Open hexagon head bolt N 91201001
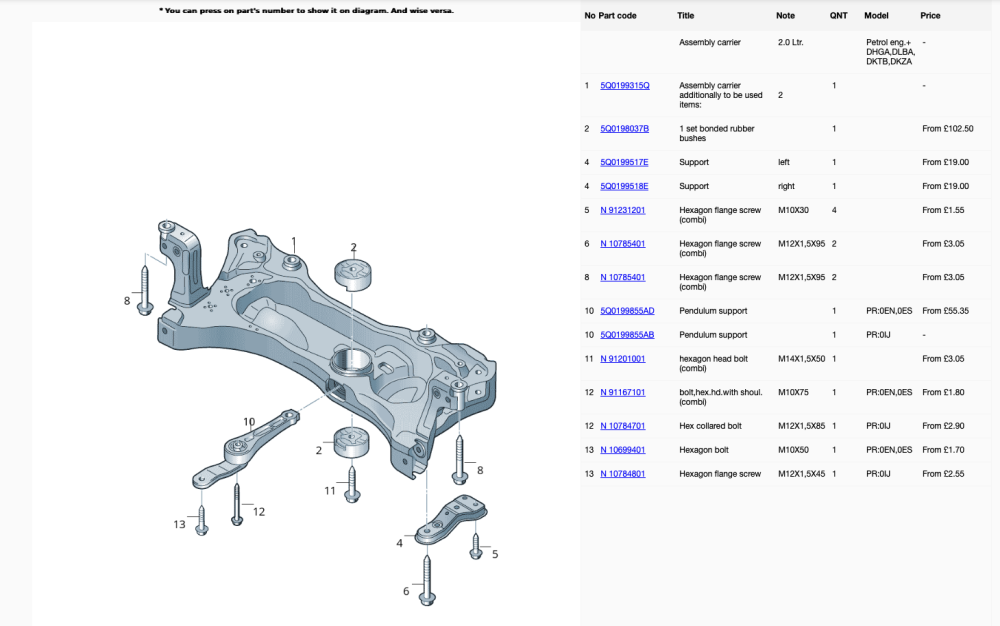Screen dimensions: 1000x626 tap(622, 358)
